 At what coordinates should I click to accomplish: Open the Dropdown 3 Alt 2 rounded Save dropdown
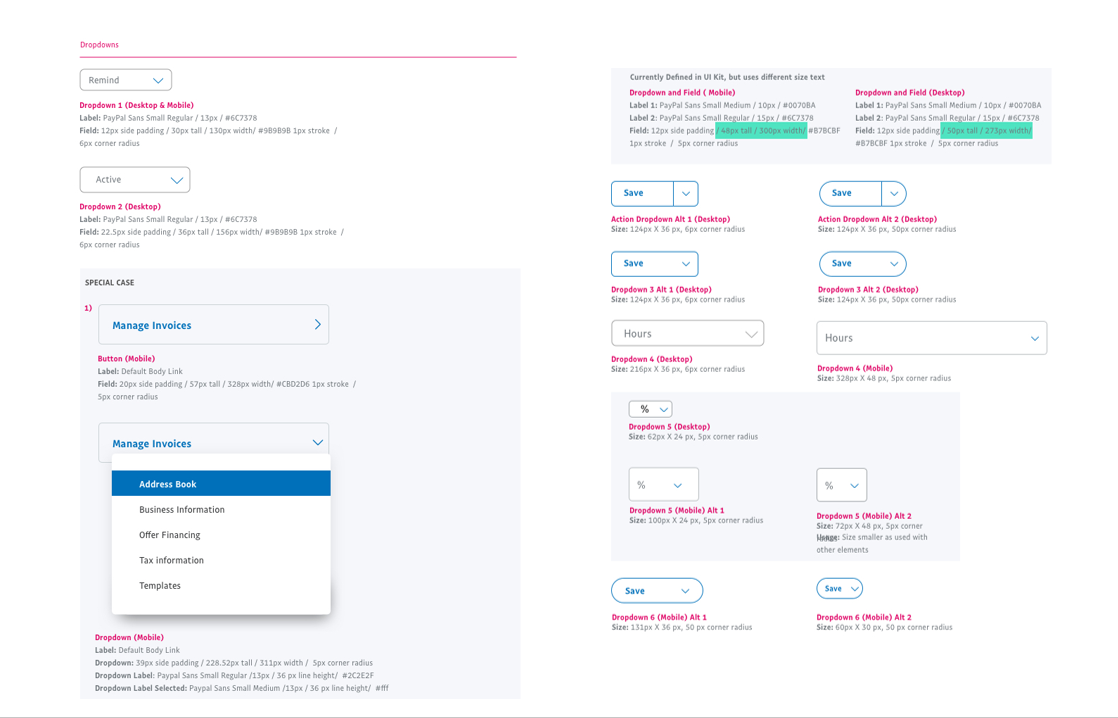tap(862, 264)
